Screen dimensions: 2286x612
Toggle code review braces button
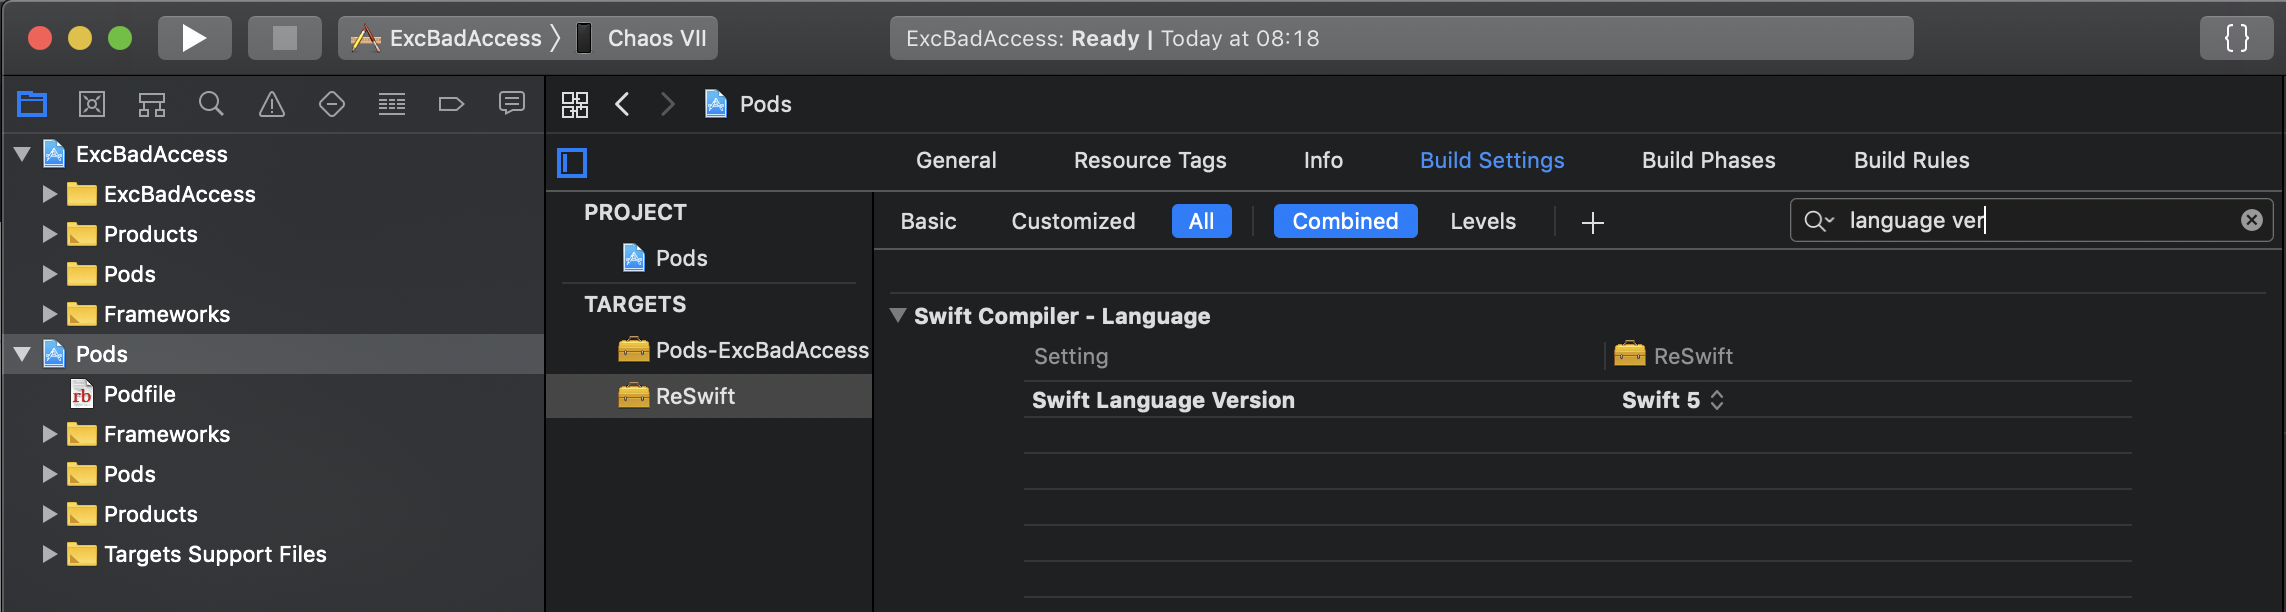[2237, 38]
